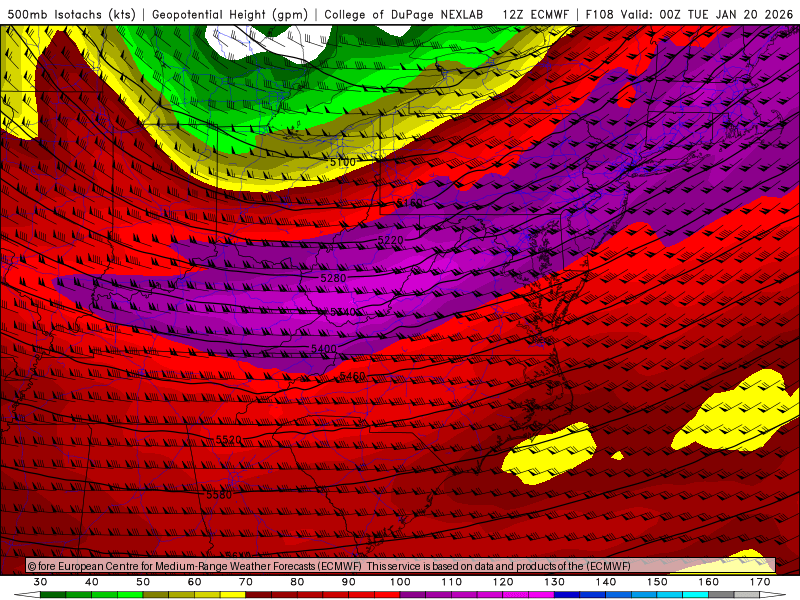Click the 5460 height contour label
800x600 pixels.
[x=353, y=377]
